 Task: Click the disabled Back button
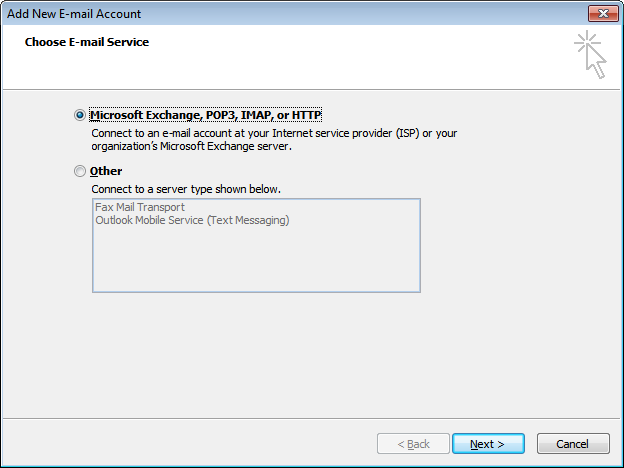coord(413,444)
